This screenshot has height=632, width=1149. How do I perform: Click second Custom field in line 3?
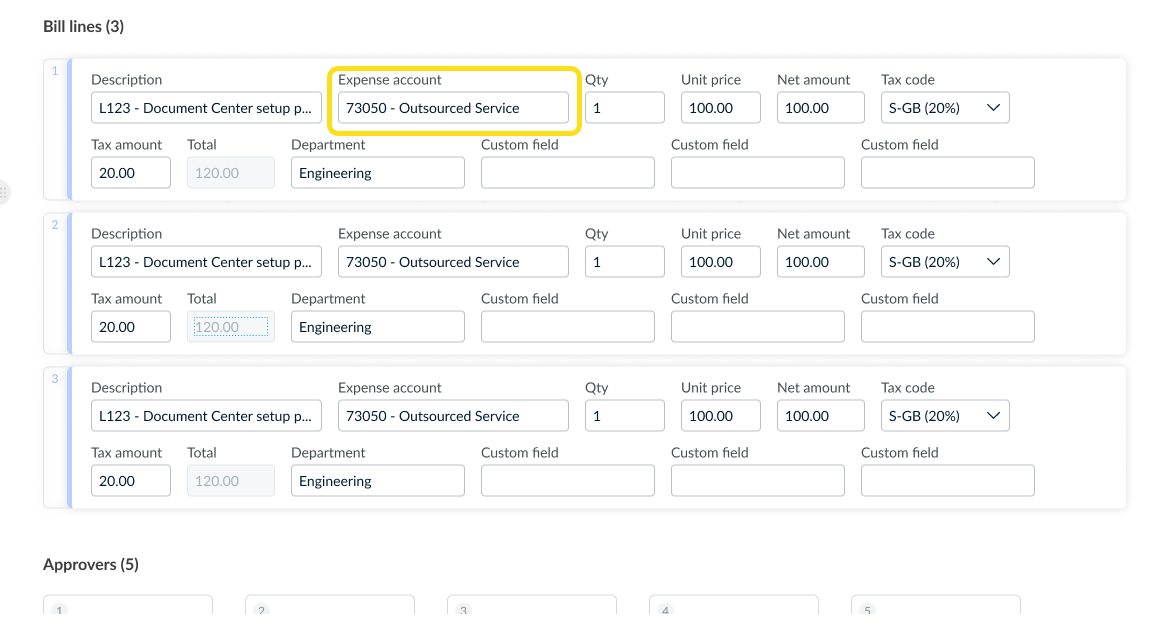click(x=758, y=481)
